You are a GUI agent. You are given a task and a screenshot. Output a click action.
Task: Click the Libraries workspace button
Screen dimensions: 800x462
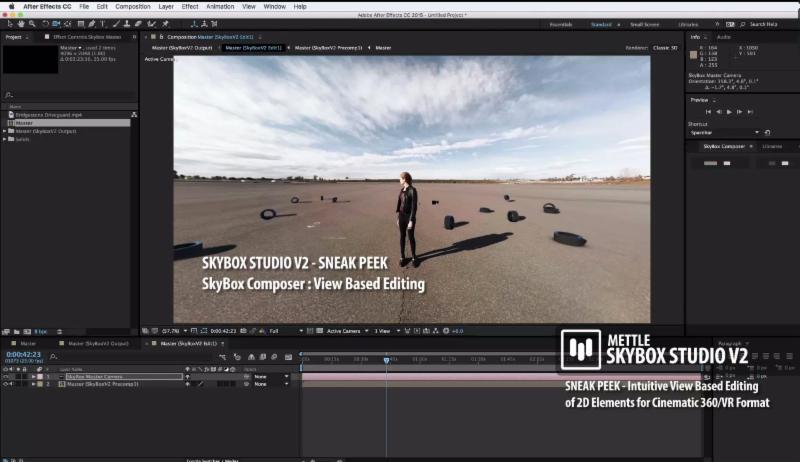tap(688, 23)
